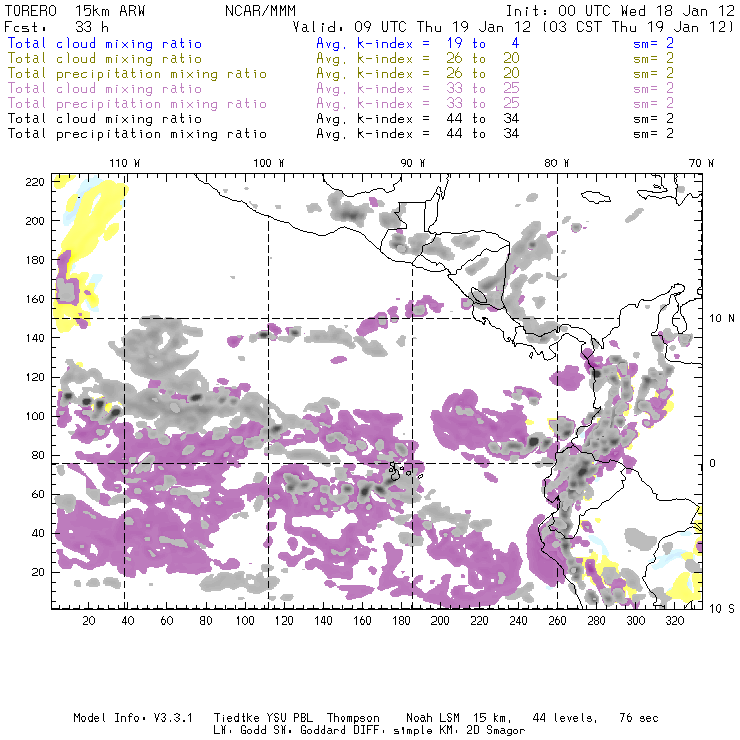Click the blue 'sm= 2' value in the first legend row
Viewport: 740px width, 740px height.
653,44
